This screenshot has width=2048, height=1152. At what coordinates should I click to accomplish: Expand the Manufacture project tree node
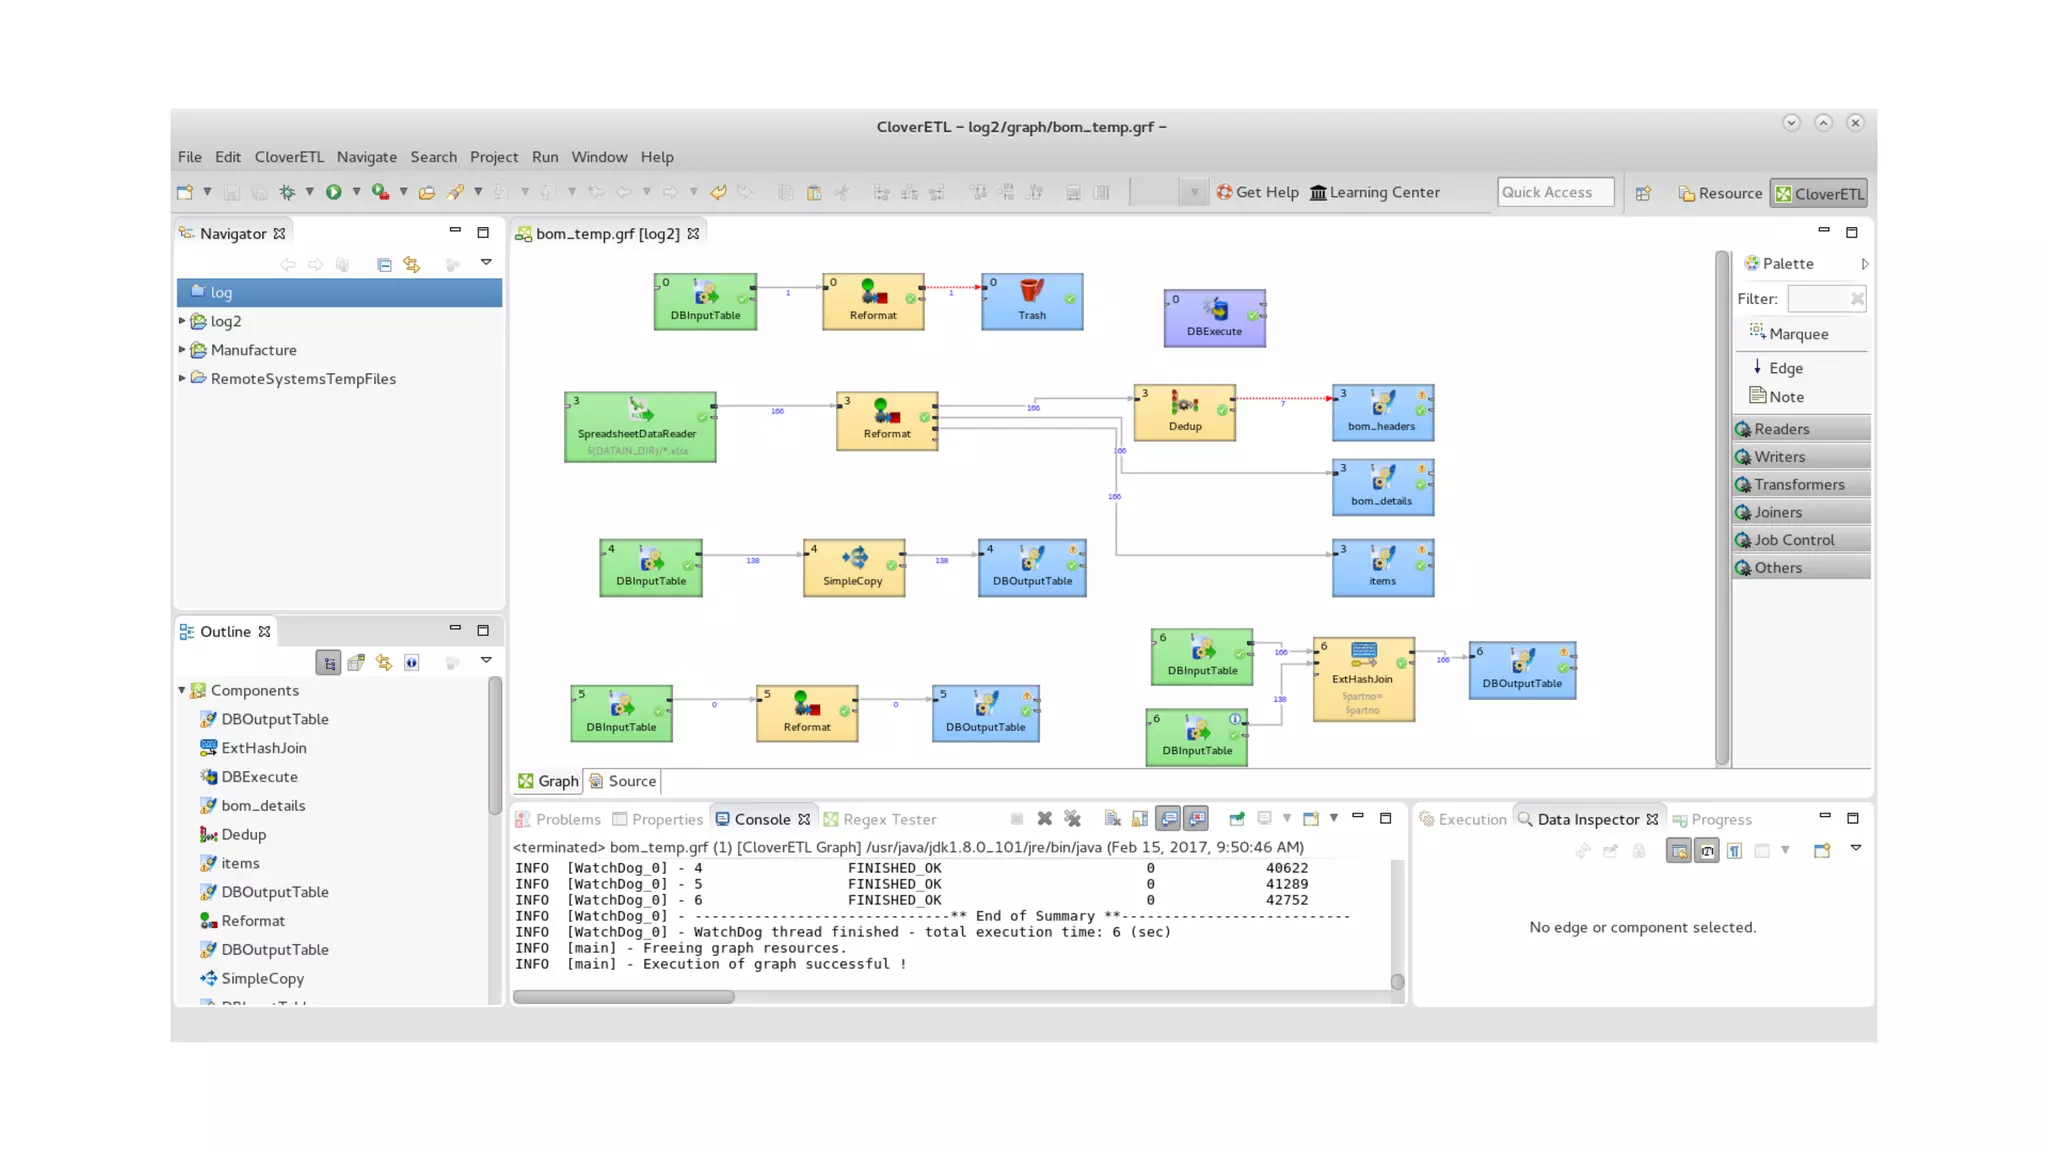coord(182,350)
